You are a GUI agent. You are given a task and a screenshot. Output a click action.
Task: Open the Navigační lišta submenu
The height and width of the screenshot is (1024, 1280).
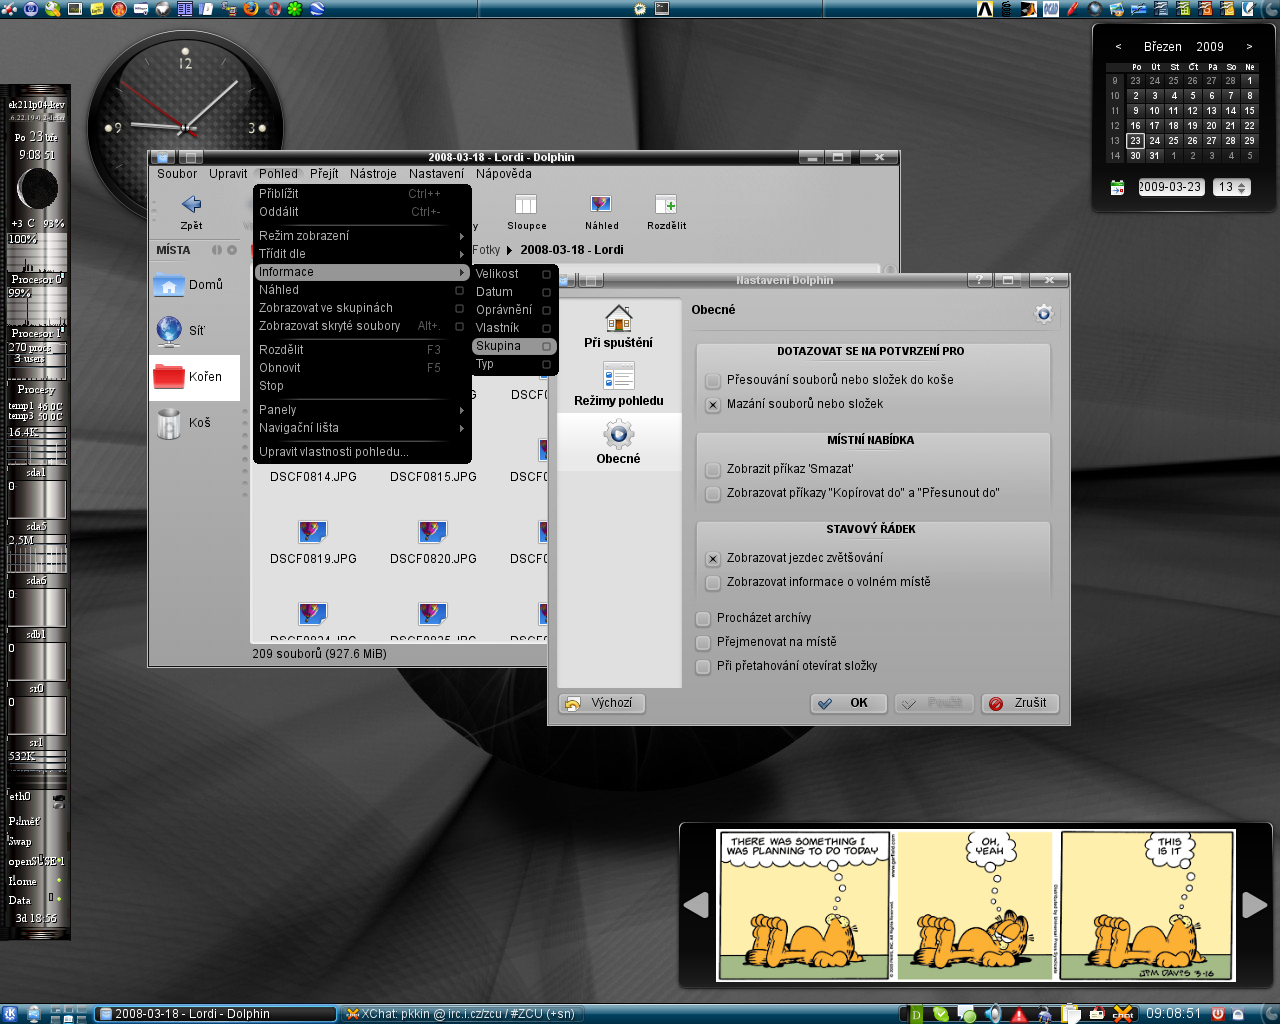click(362, 428)
